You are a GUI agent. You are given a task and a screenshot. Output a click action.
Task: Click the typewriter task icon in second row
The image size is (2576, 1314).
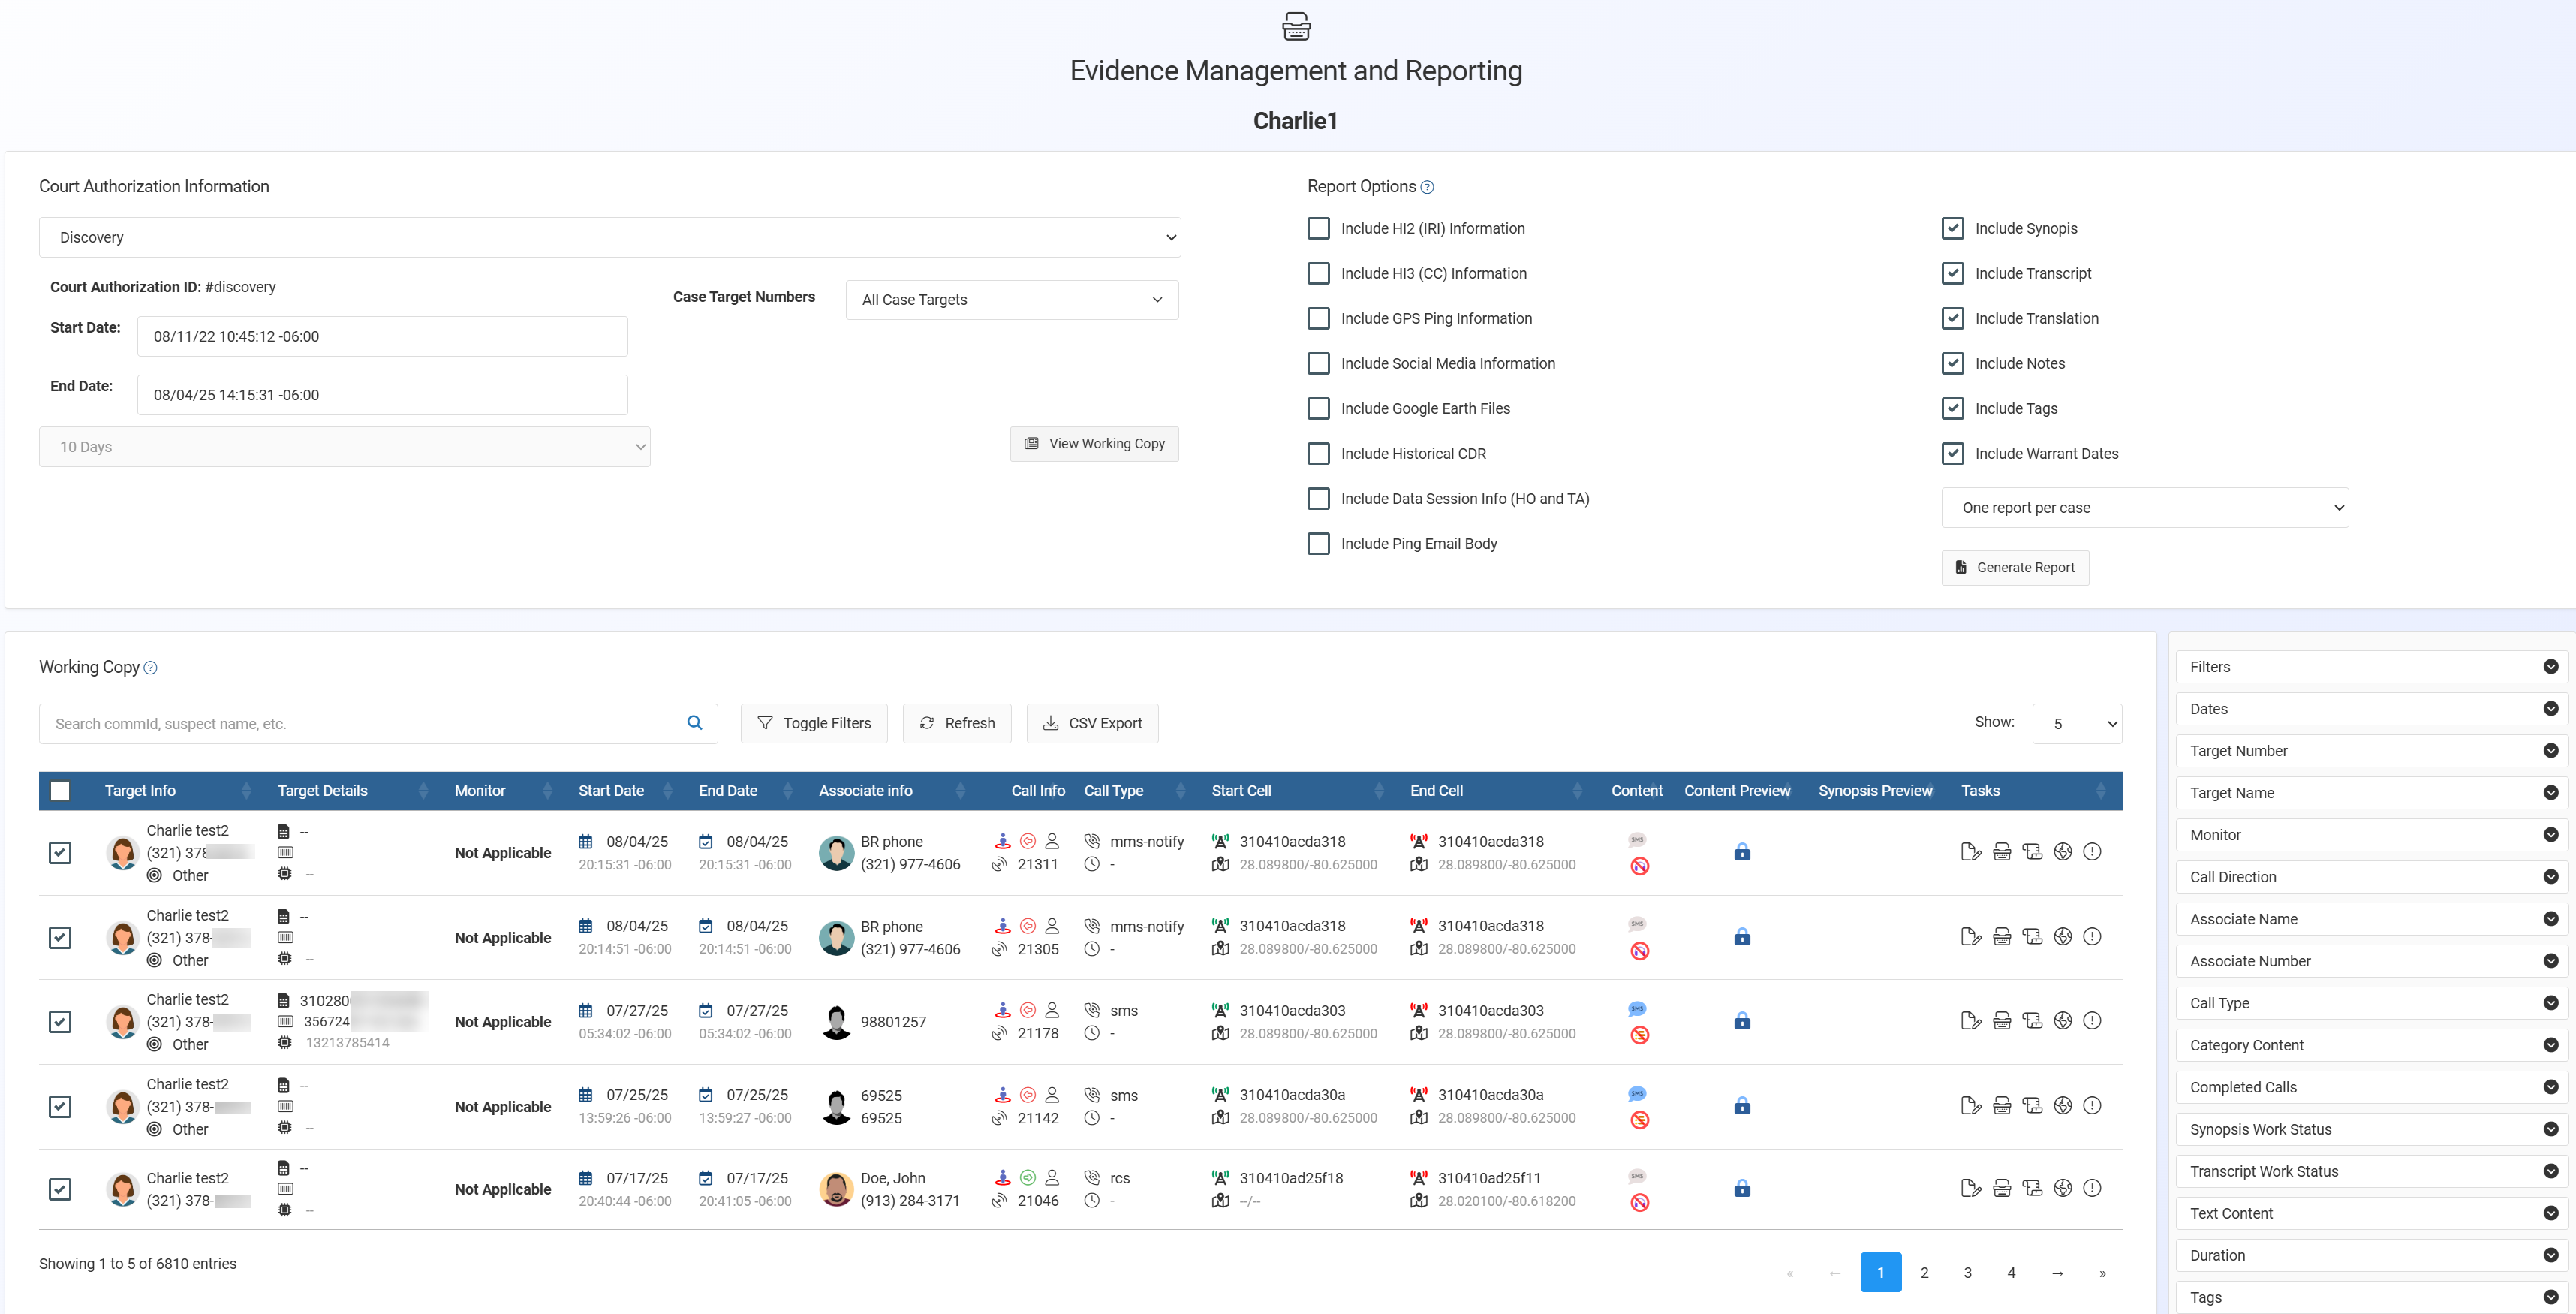click(x=2001, y=937)
